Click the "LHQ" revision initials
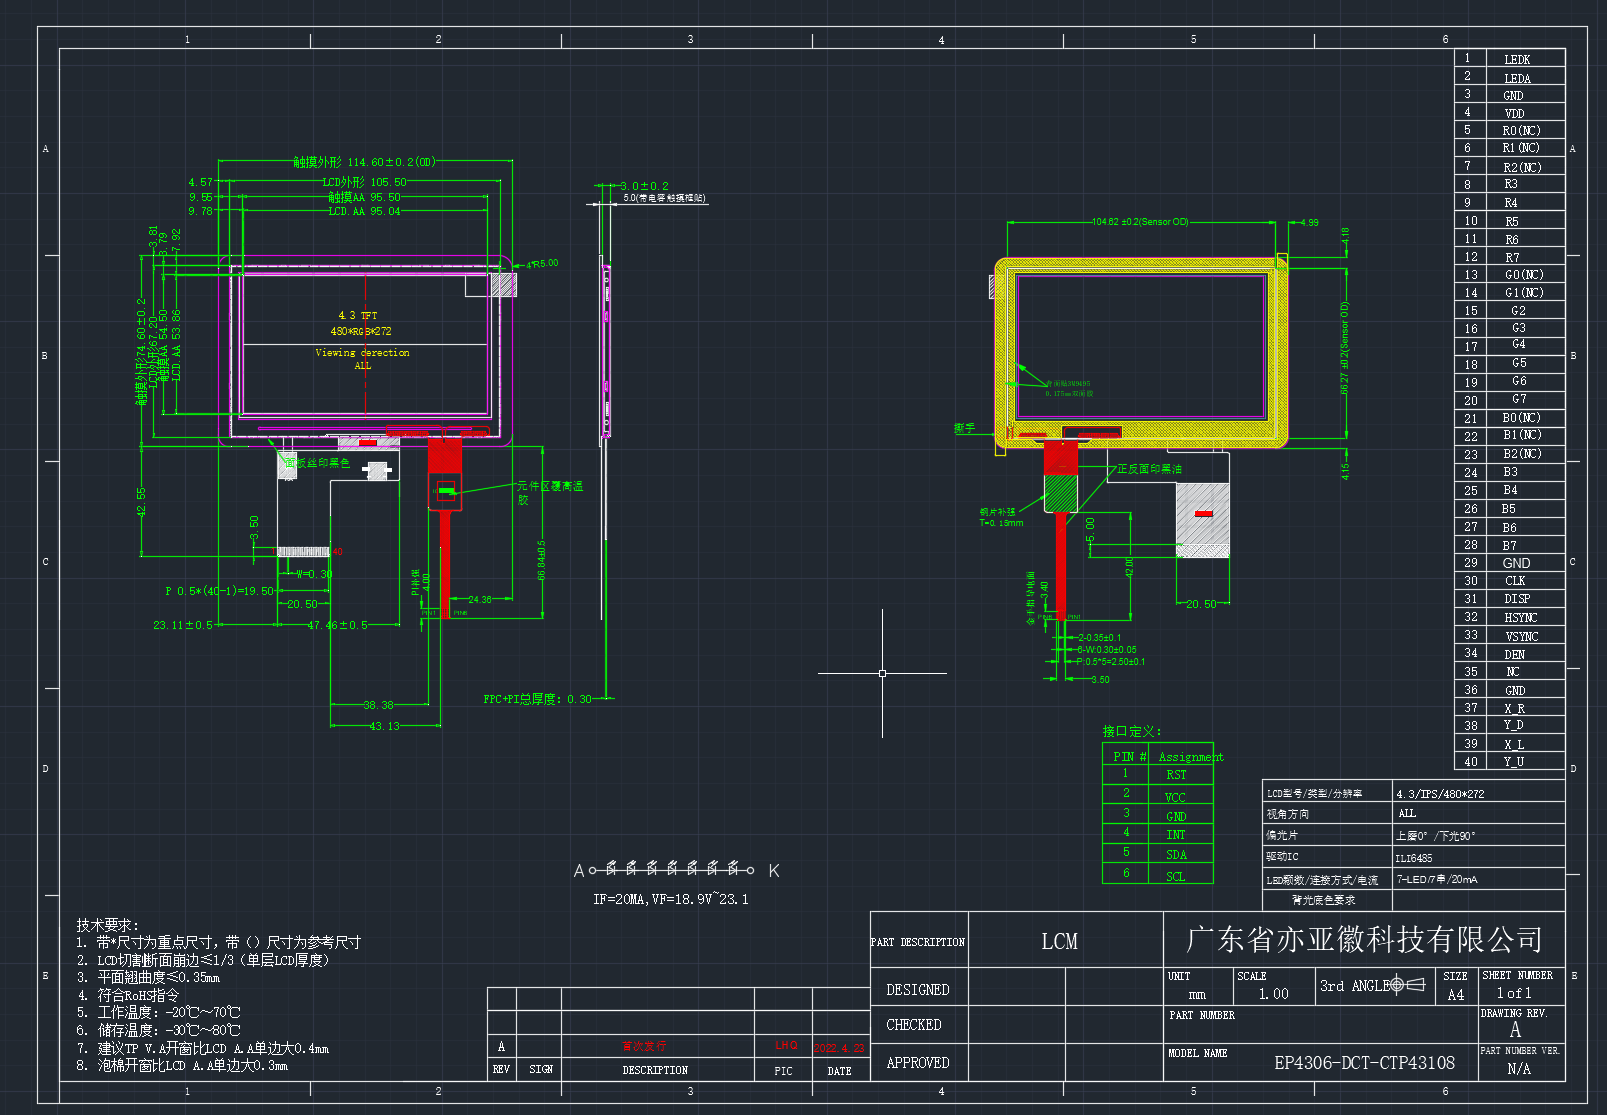 click(786, 1046)
